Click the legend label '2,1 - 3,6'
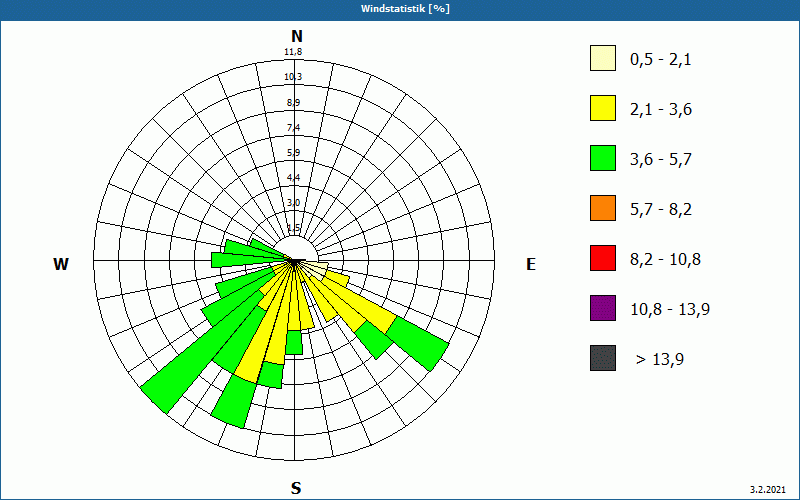The height and width of the screenshot is (500, 800). (661, 110)
